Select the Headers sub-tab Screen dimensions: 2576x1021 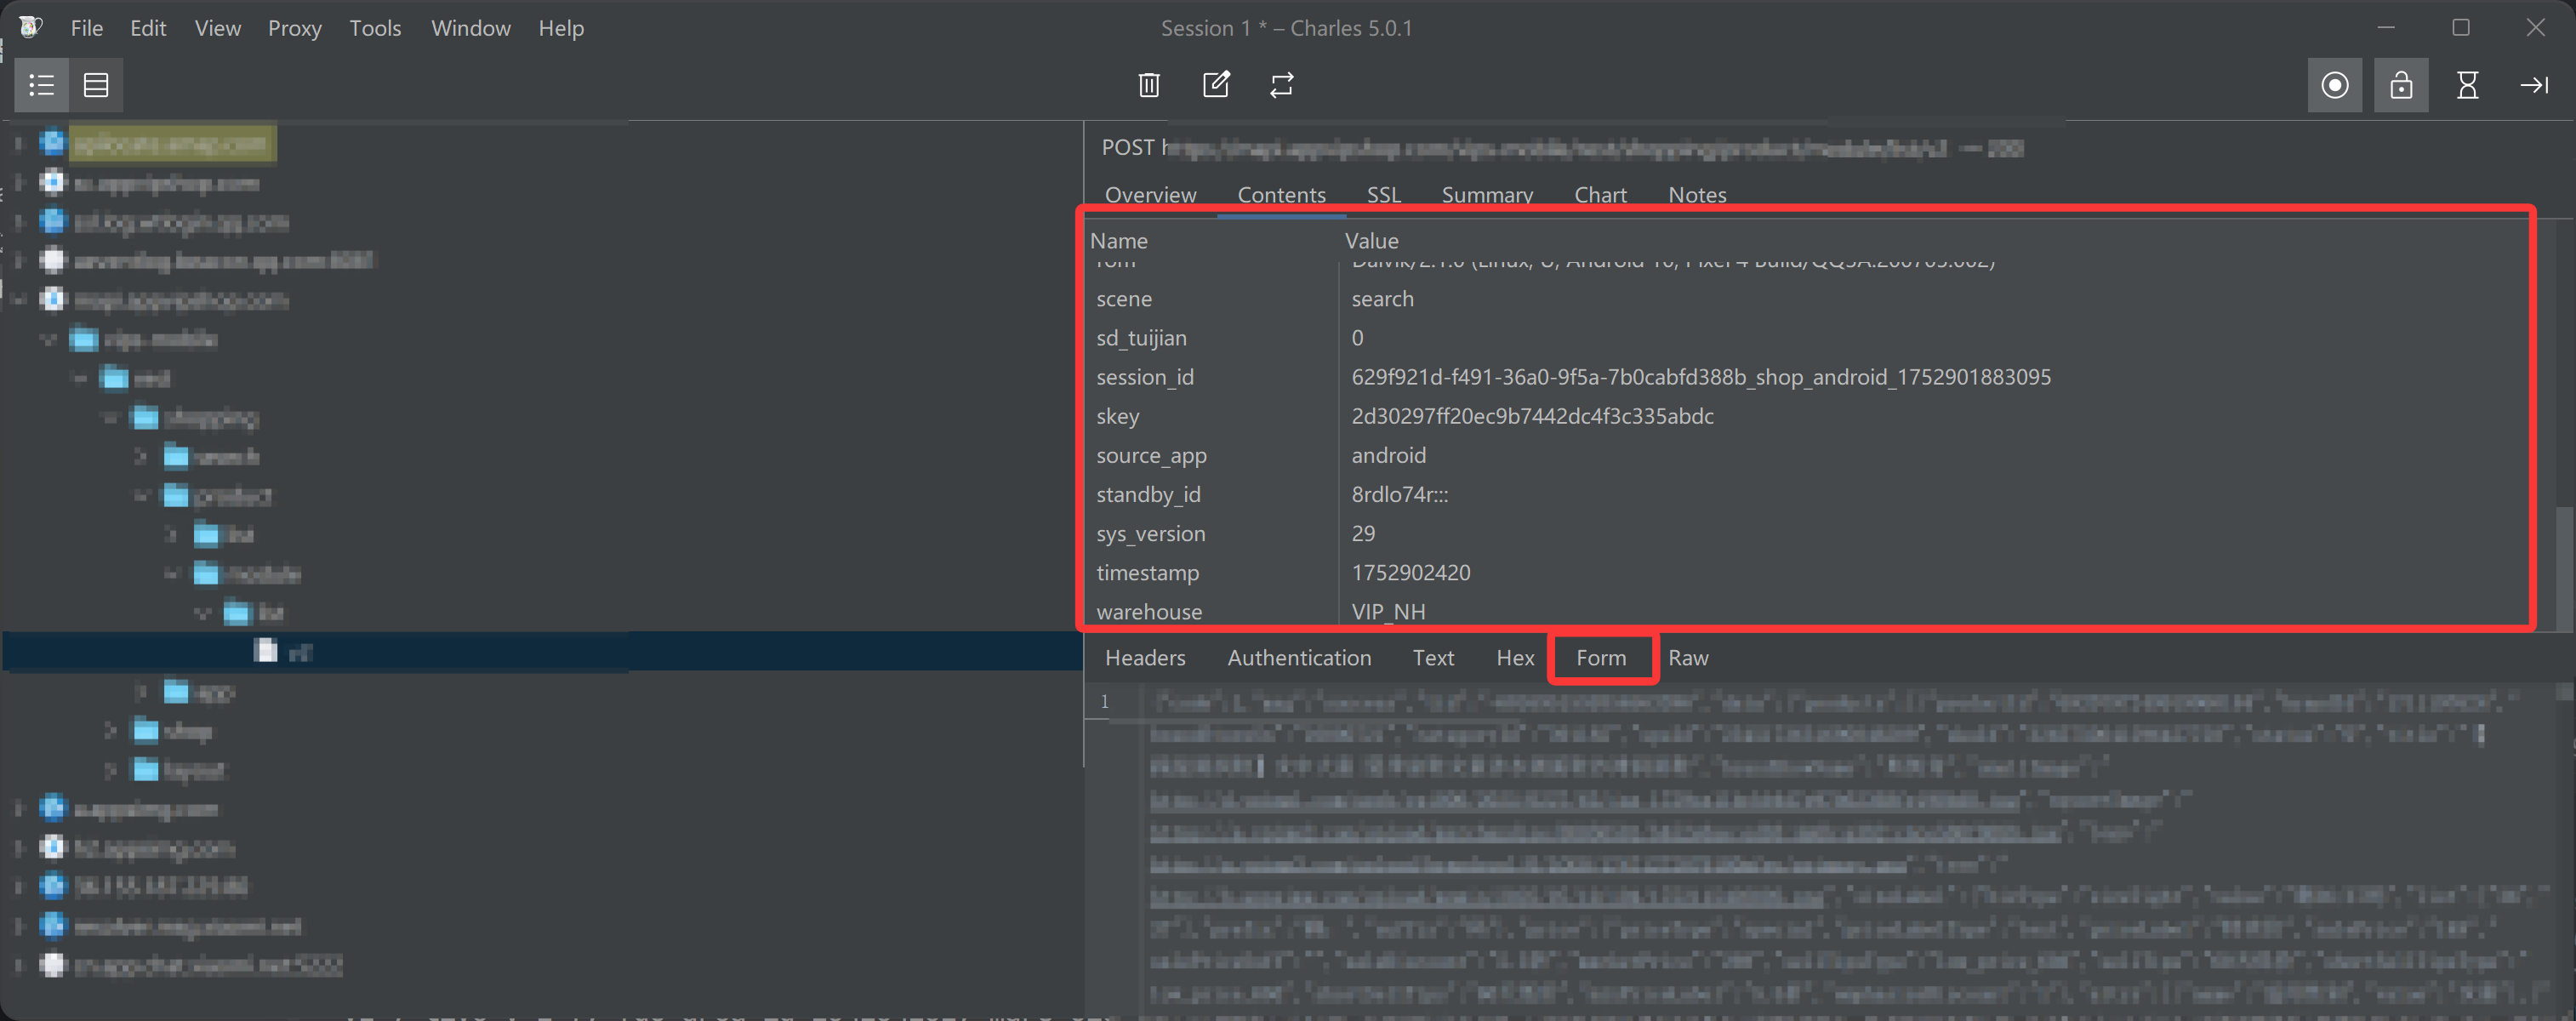[x=1145, y=658]
